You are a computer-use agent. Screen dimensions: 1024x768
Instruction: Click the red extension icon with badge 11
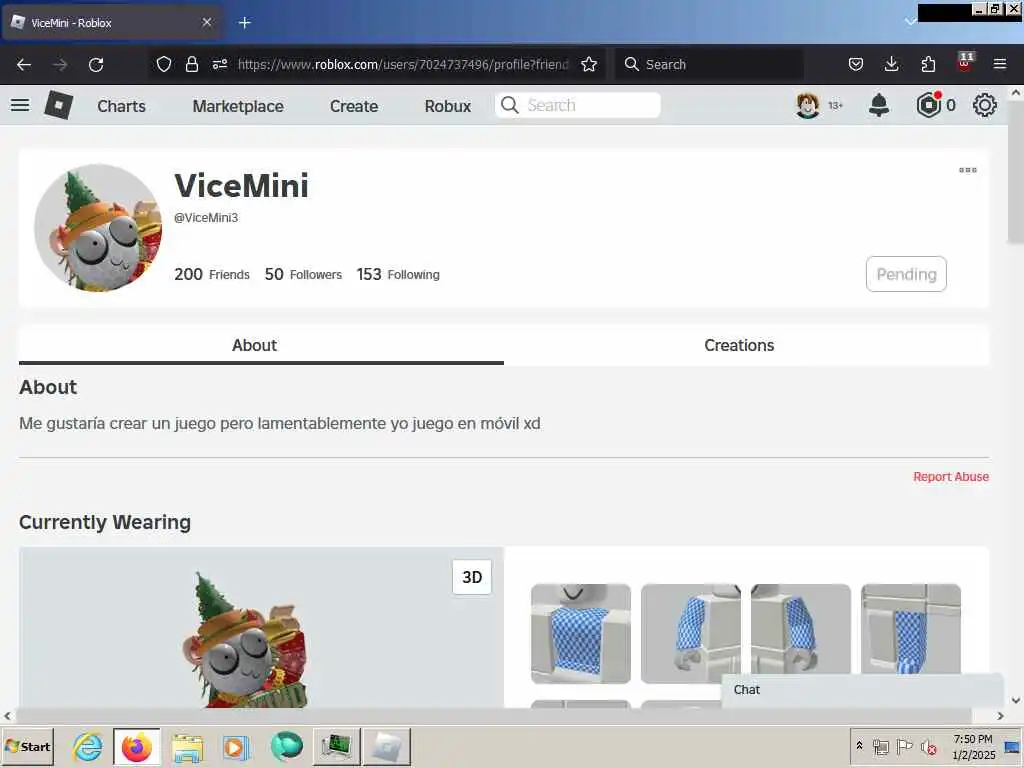pyautogui.click(x=965, y=62)
